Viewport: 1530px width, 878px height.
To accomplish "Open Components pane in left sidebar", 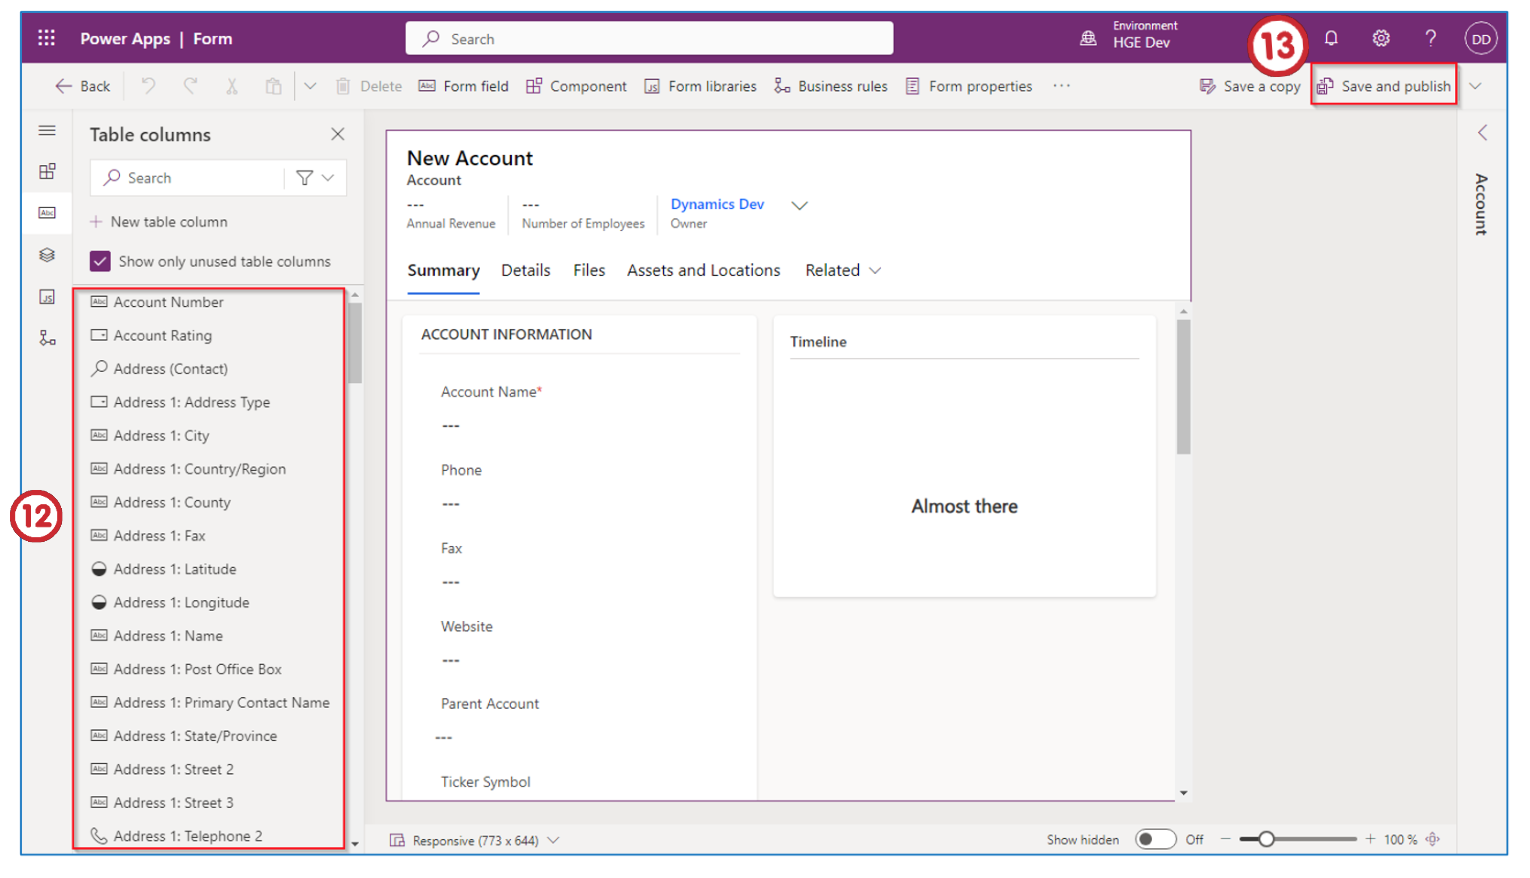I will click(47, 171).
